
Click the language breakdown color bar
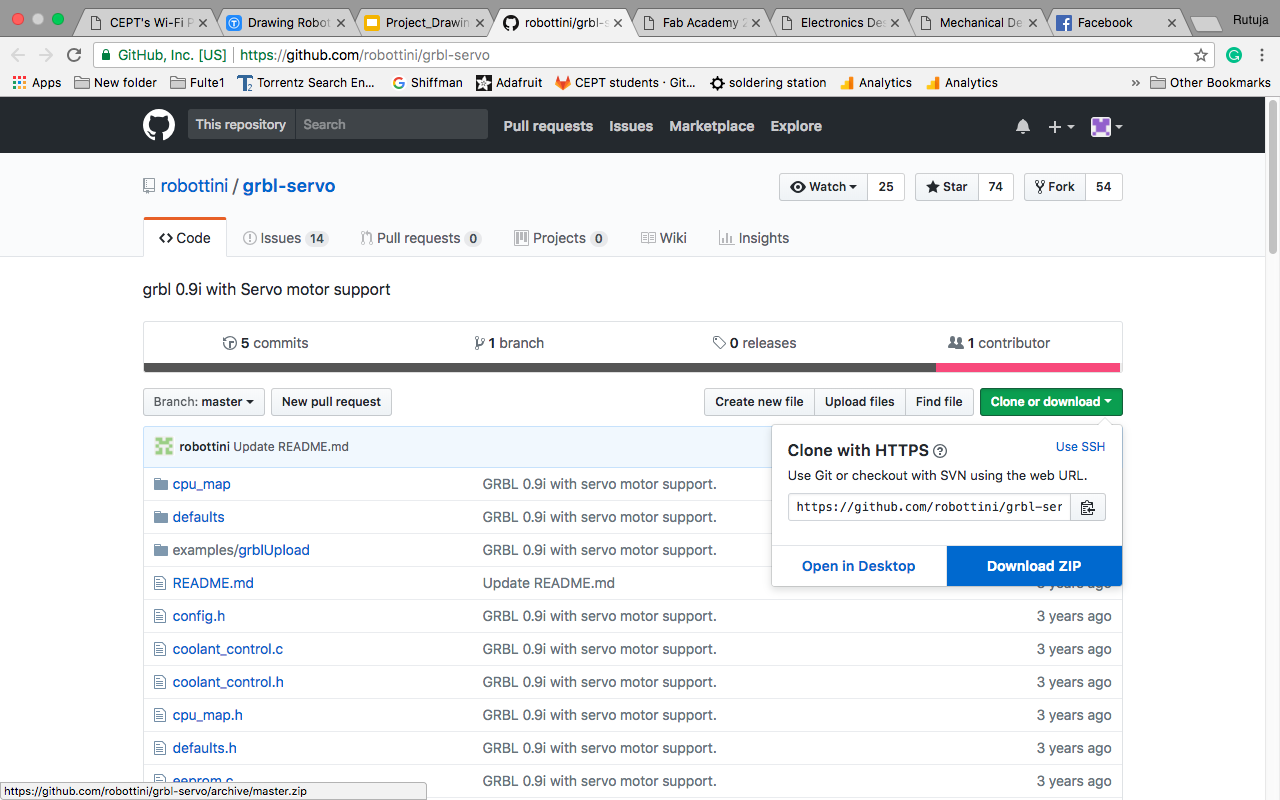(x=632, y=367)
